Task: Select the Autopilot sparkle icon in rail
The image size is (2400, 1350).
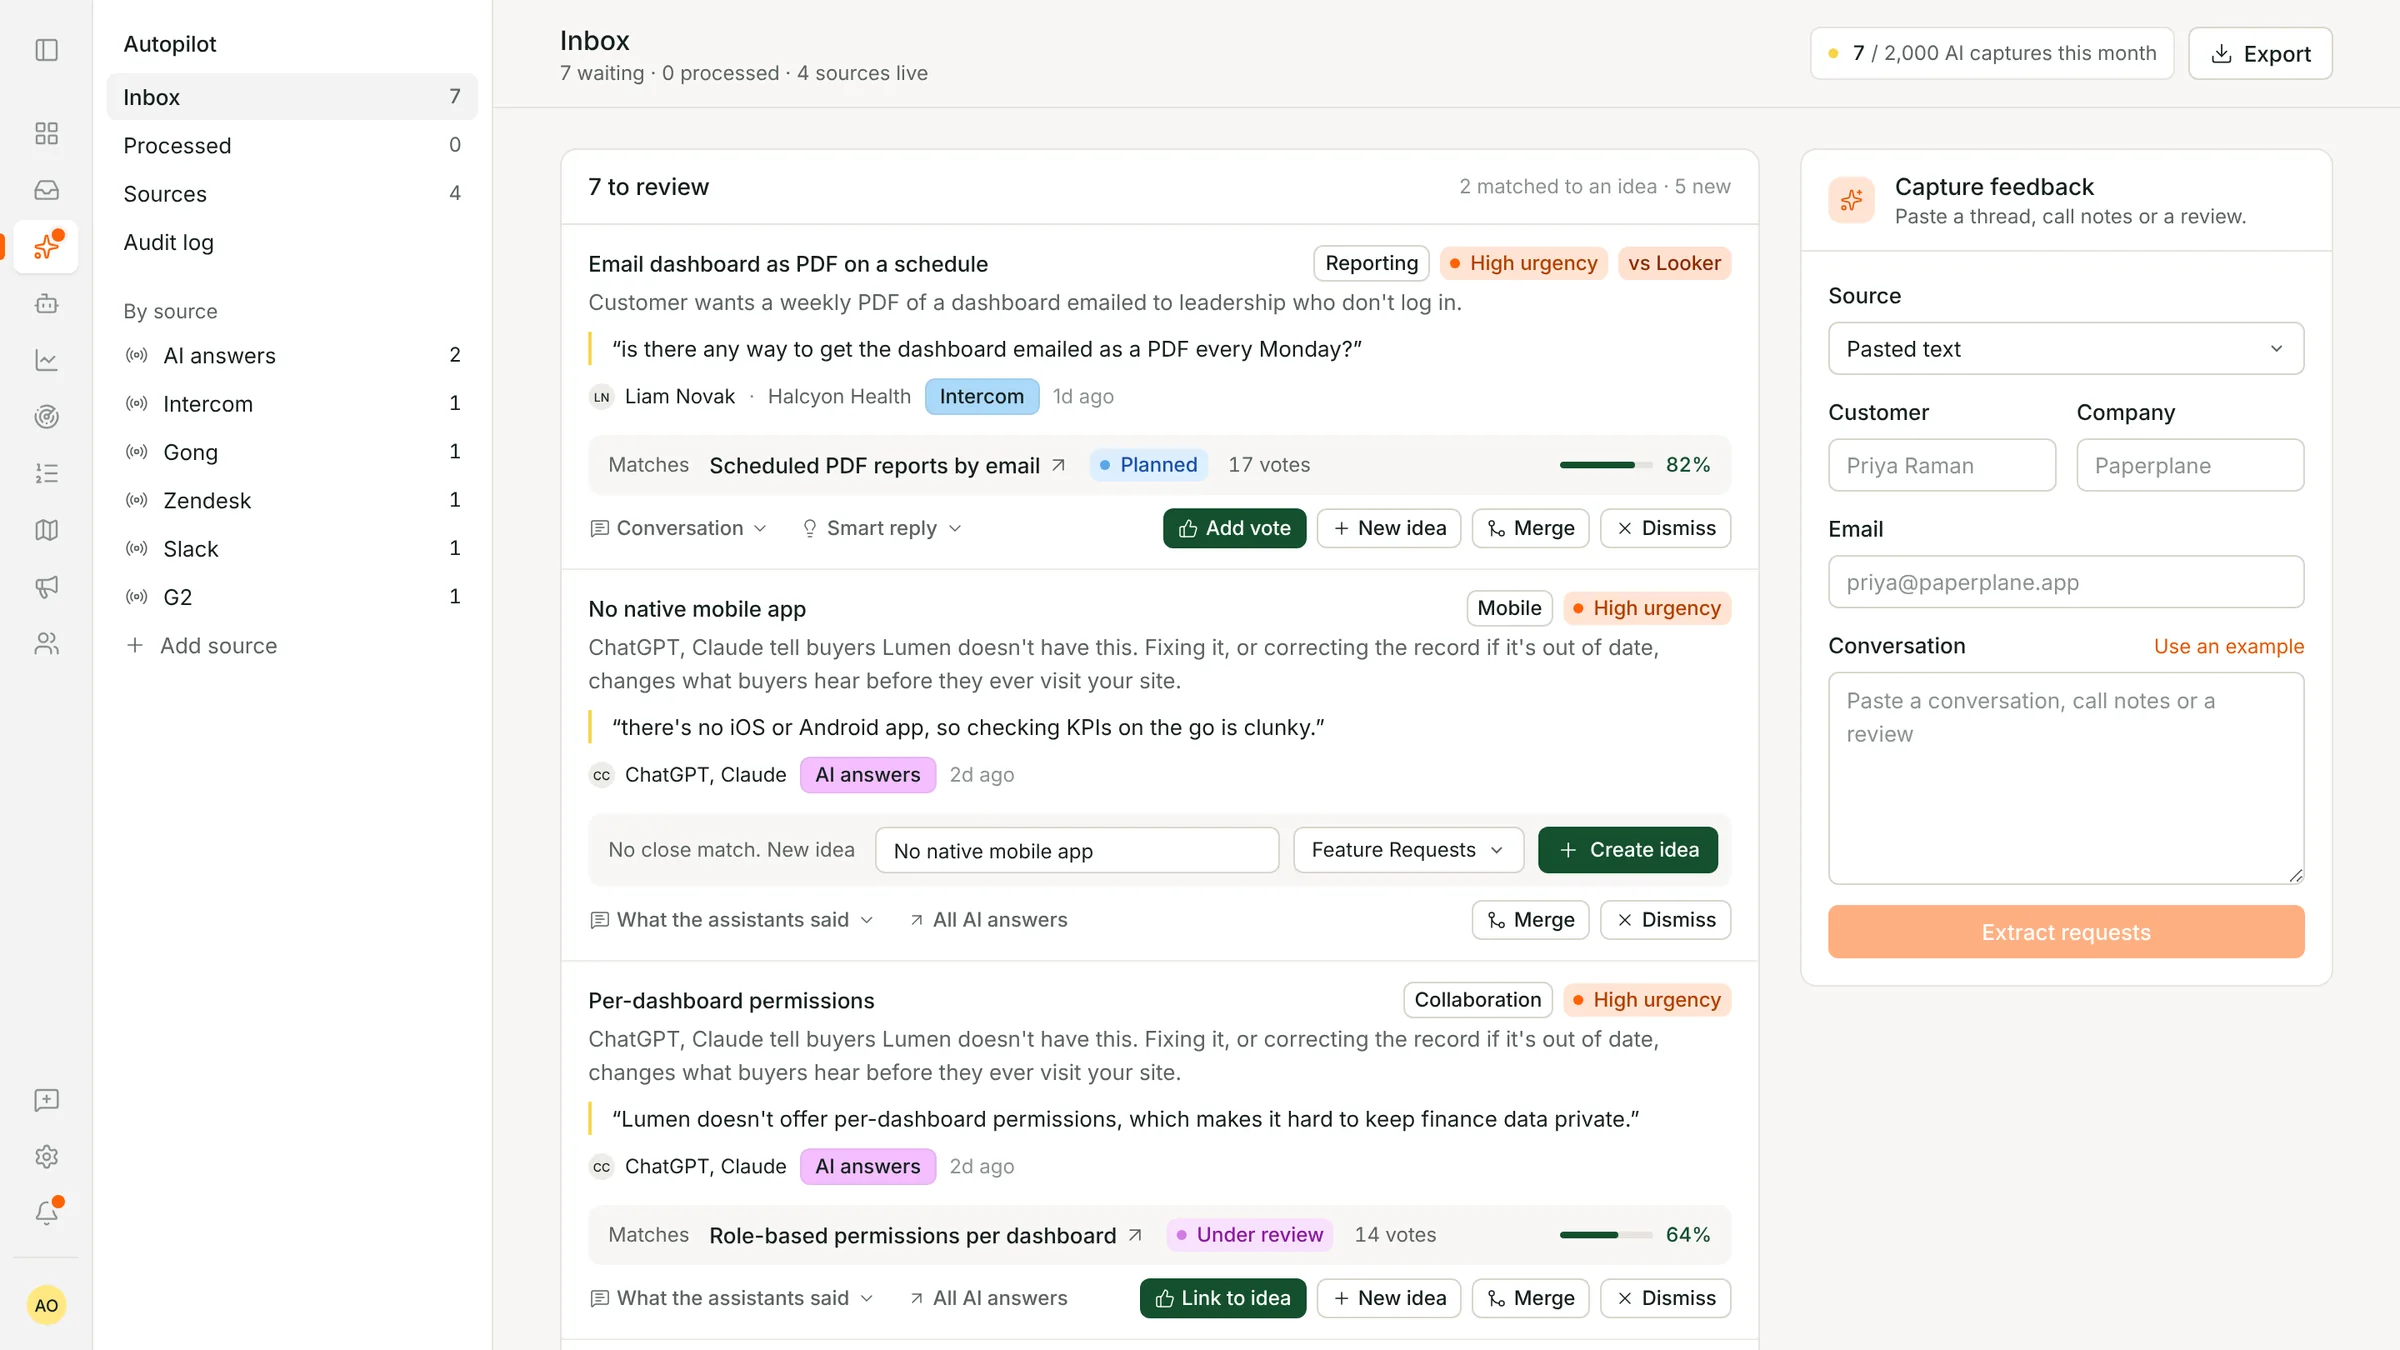Action: point(47,246)
